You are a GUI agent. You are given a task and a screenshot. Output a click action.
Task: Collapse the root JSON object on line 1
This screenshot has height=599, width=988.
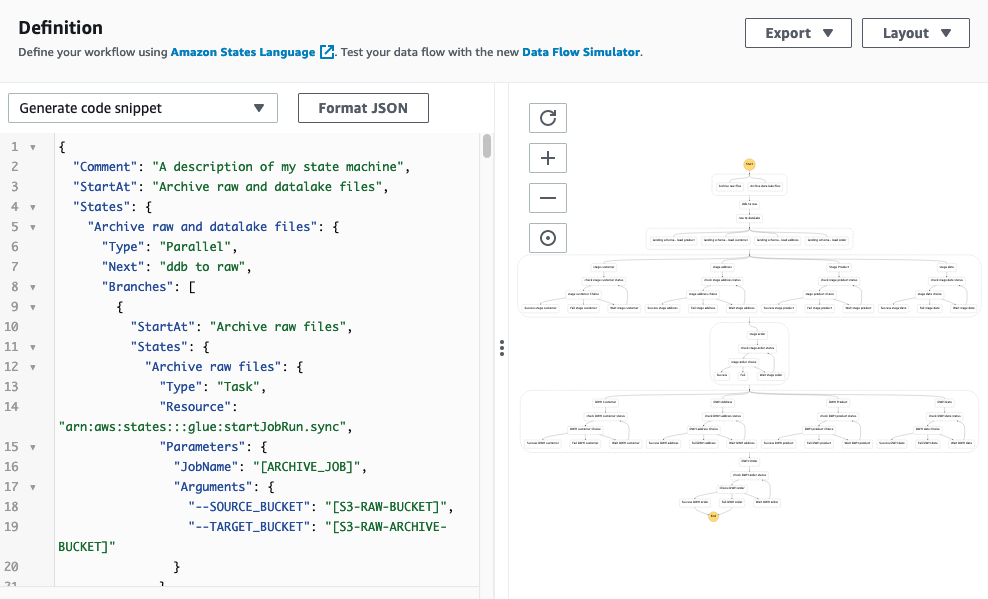click(x=33, y=147)
